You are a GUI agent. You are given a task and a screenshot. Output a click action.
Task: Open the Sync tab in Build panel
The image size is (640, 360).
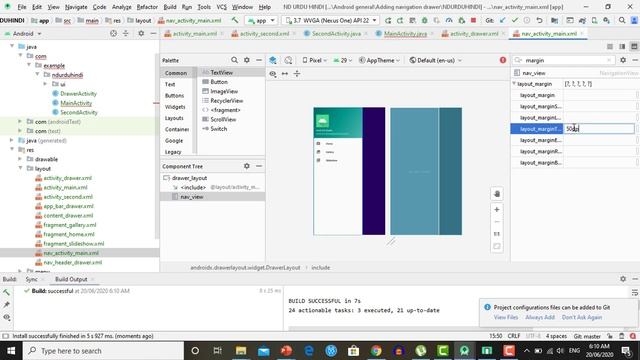(31, 279)
